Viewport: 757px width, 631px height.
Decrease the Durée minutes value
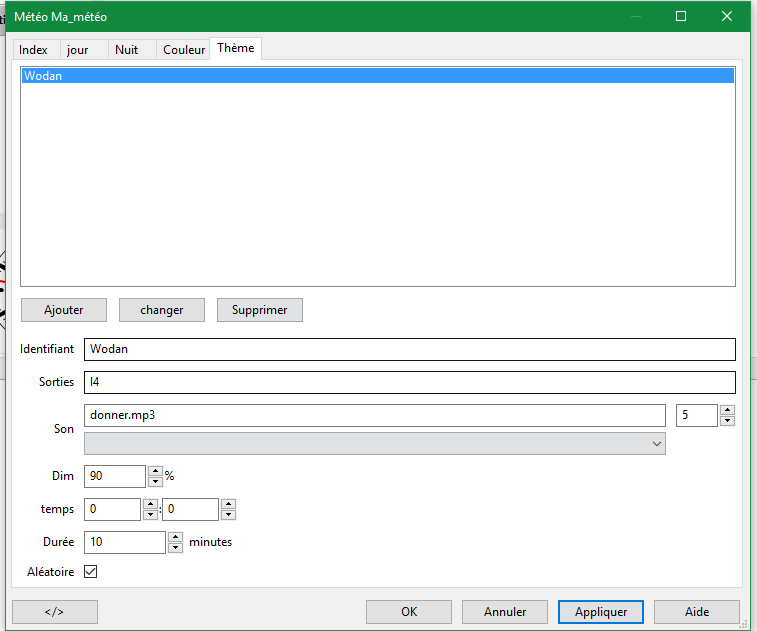pyautogui.click(x=175, y=548)
